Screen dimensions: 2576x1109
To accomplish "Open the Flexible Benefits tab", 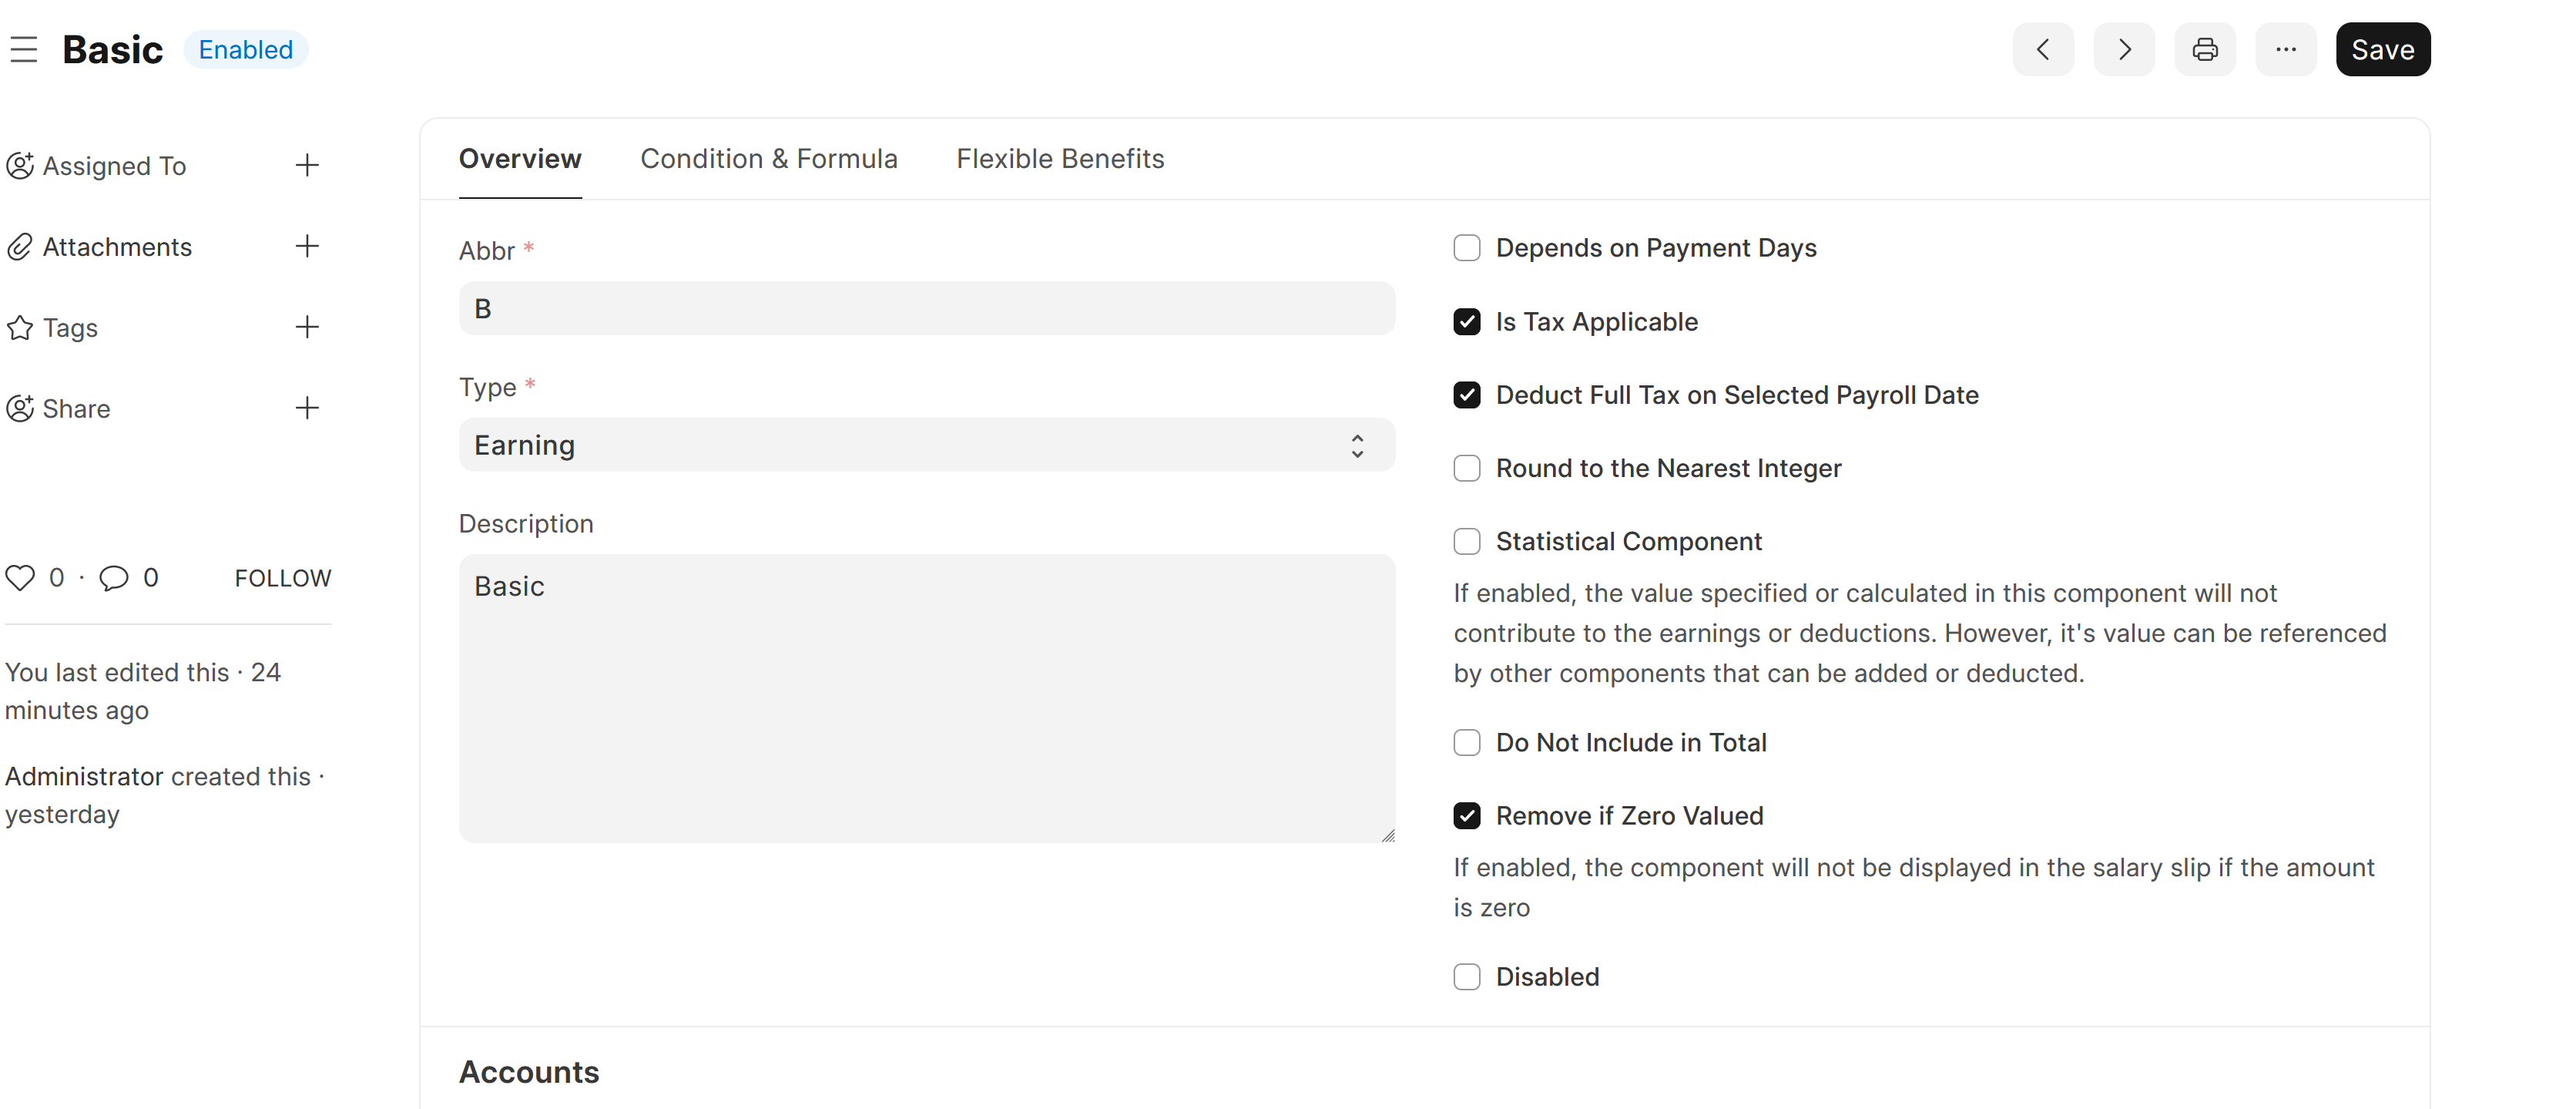I will coord(1060,158).
